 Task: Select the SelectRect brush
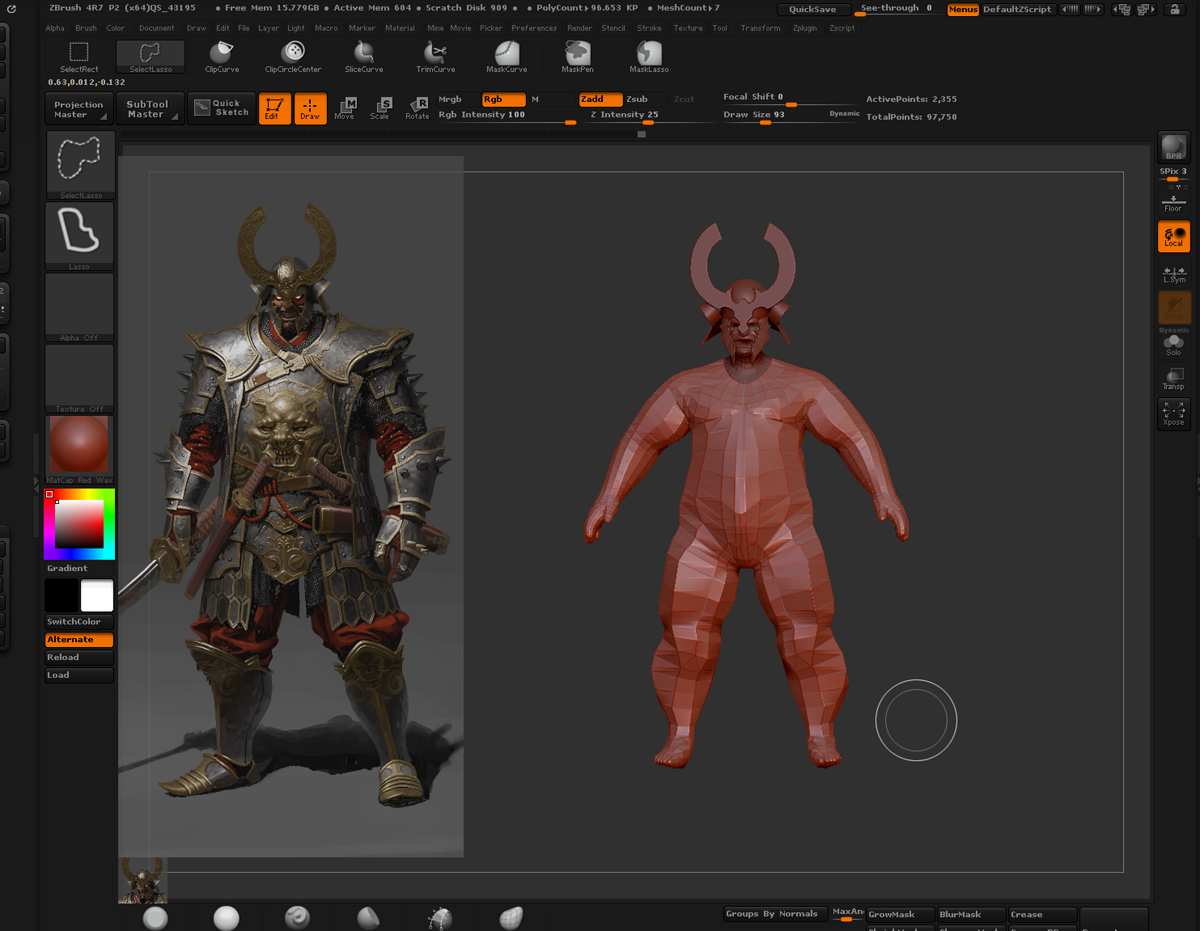click(x=79, y=56)
